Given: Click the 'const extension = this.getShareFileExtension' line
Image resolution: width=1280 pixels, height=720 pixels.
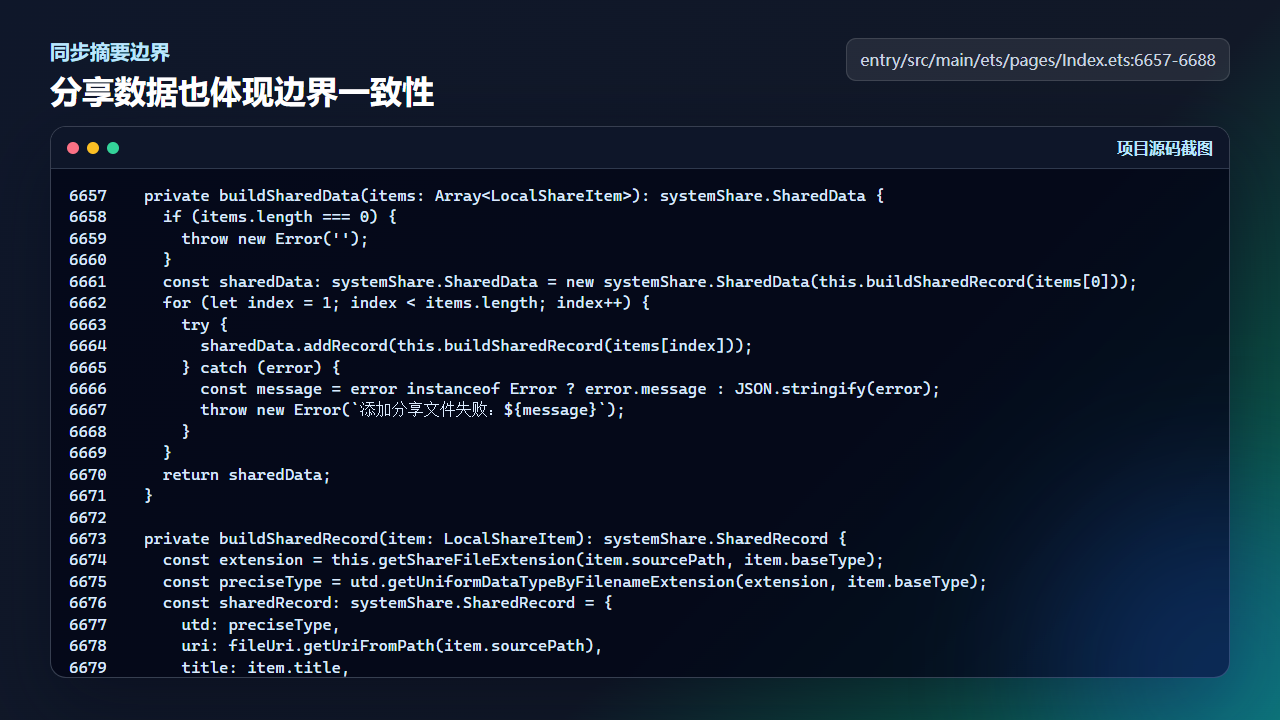Looking at the screenshot, I should [523, 560].
